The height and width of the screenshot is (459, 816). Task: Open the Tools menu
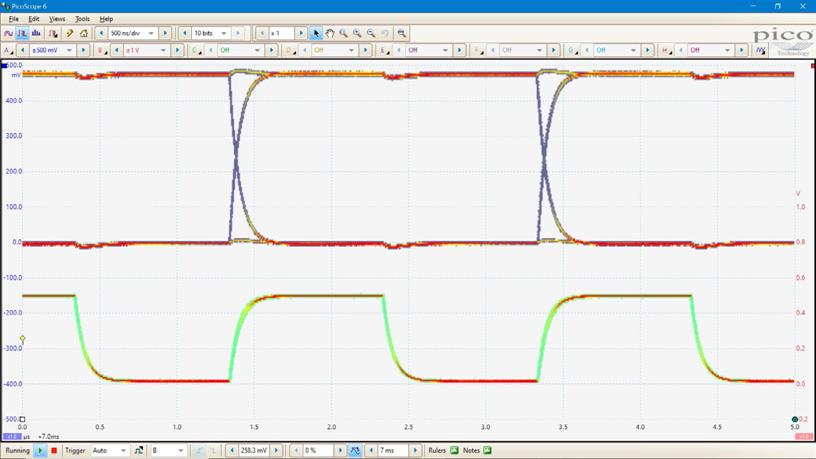(82, 19)
